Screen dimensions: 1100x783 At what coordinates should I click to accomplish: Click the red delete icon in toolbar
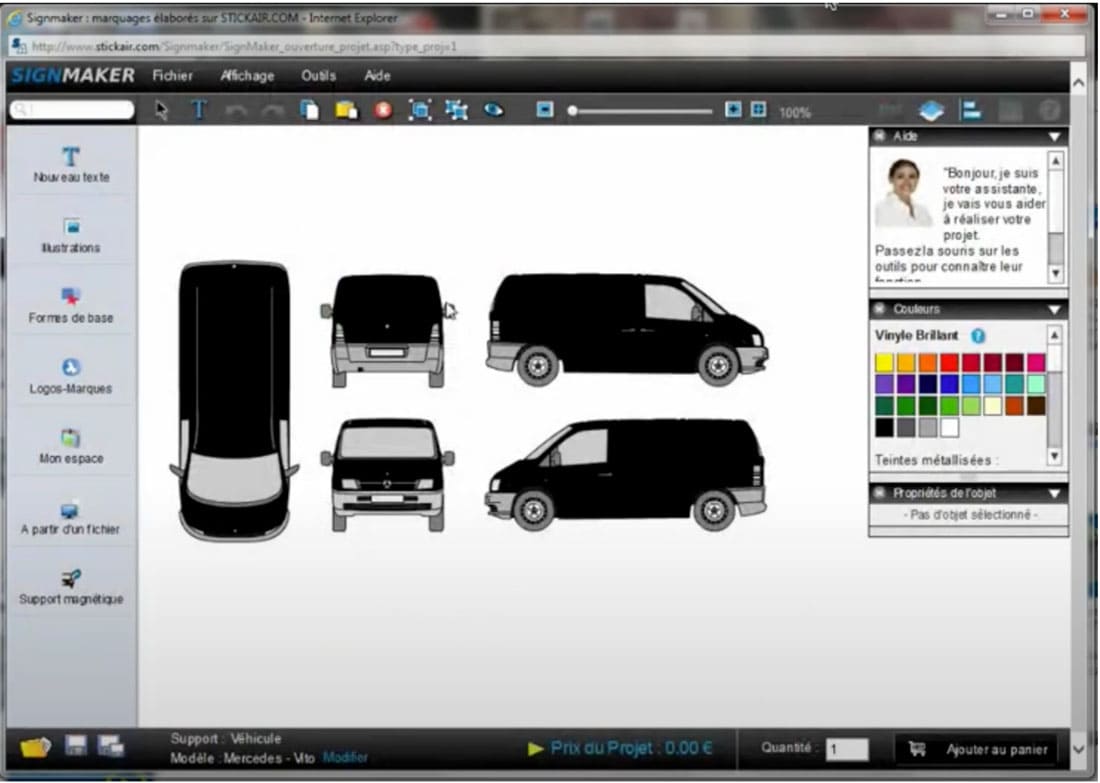click(x=383, y=111)
